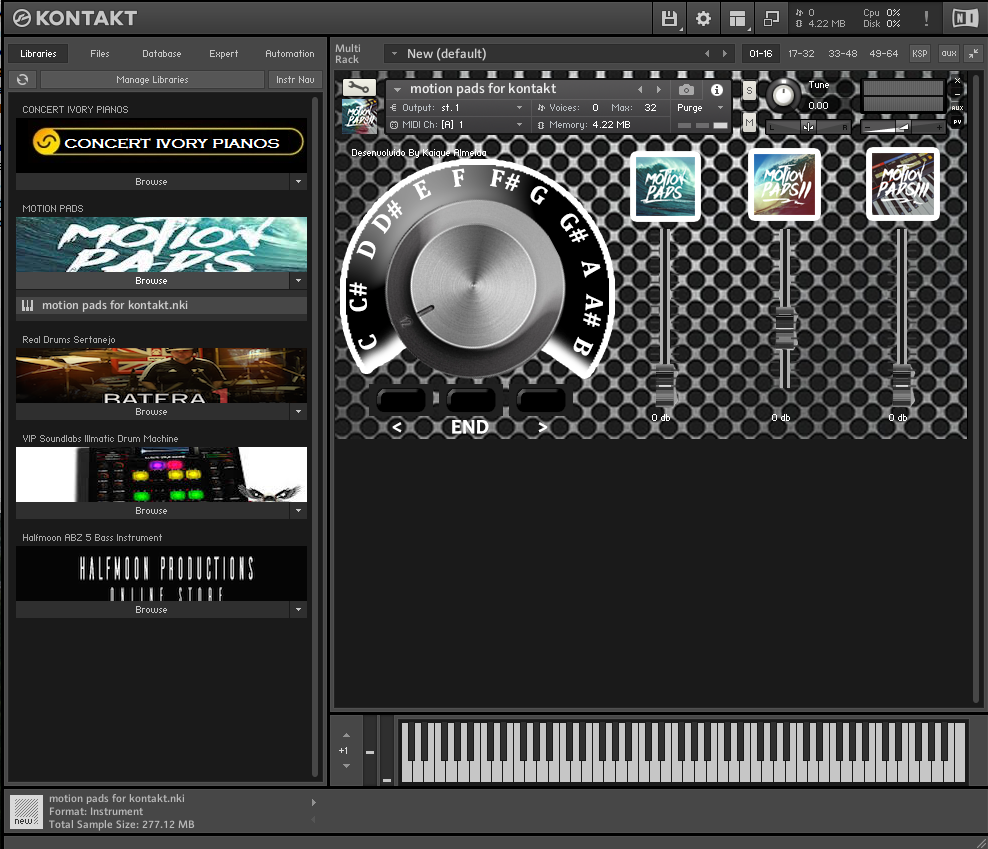Click the stereo pan center icon
This screenshot has height=849, width=988.
click(x=808, y=127)
